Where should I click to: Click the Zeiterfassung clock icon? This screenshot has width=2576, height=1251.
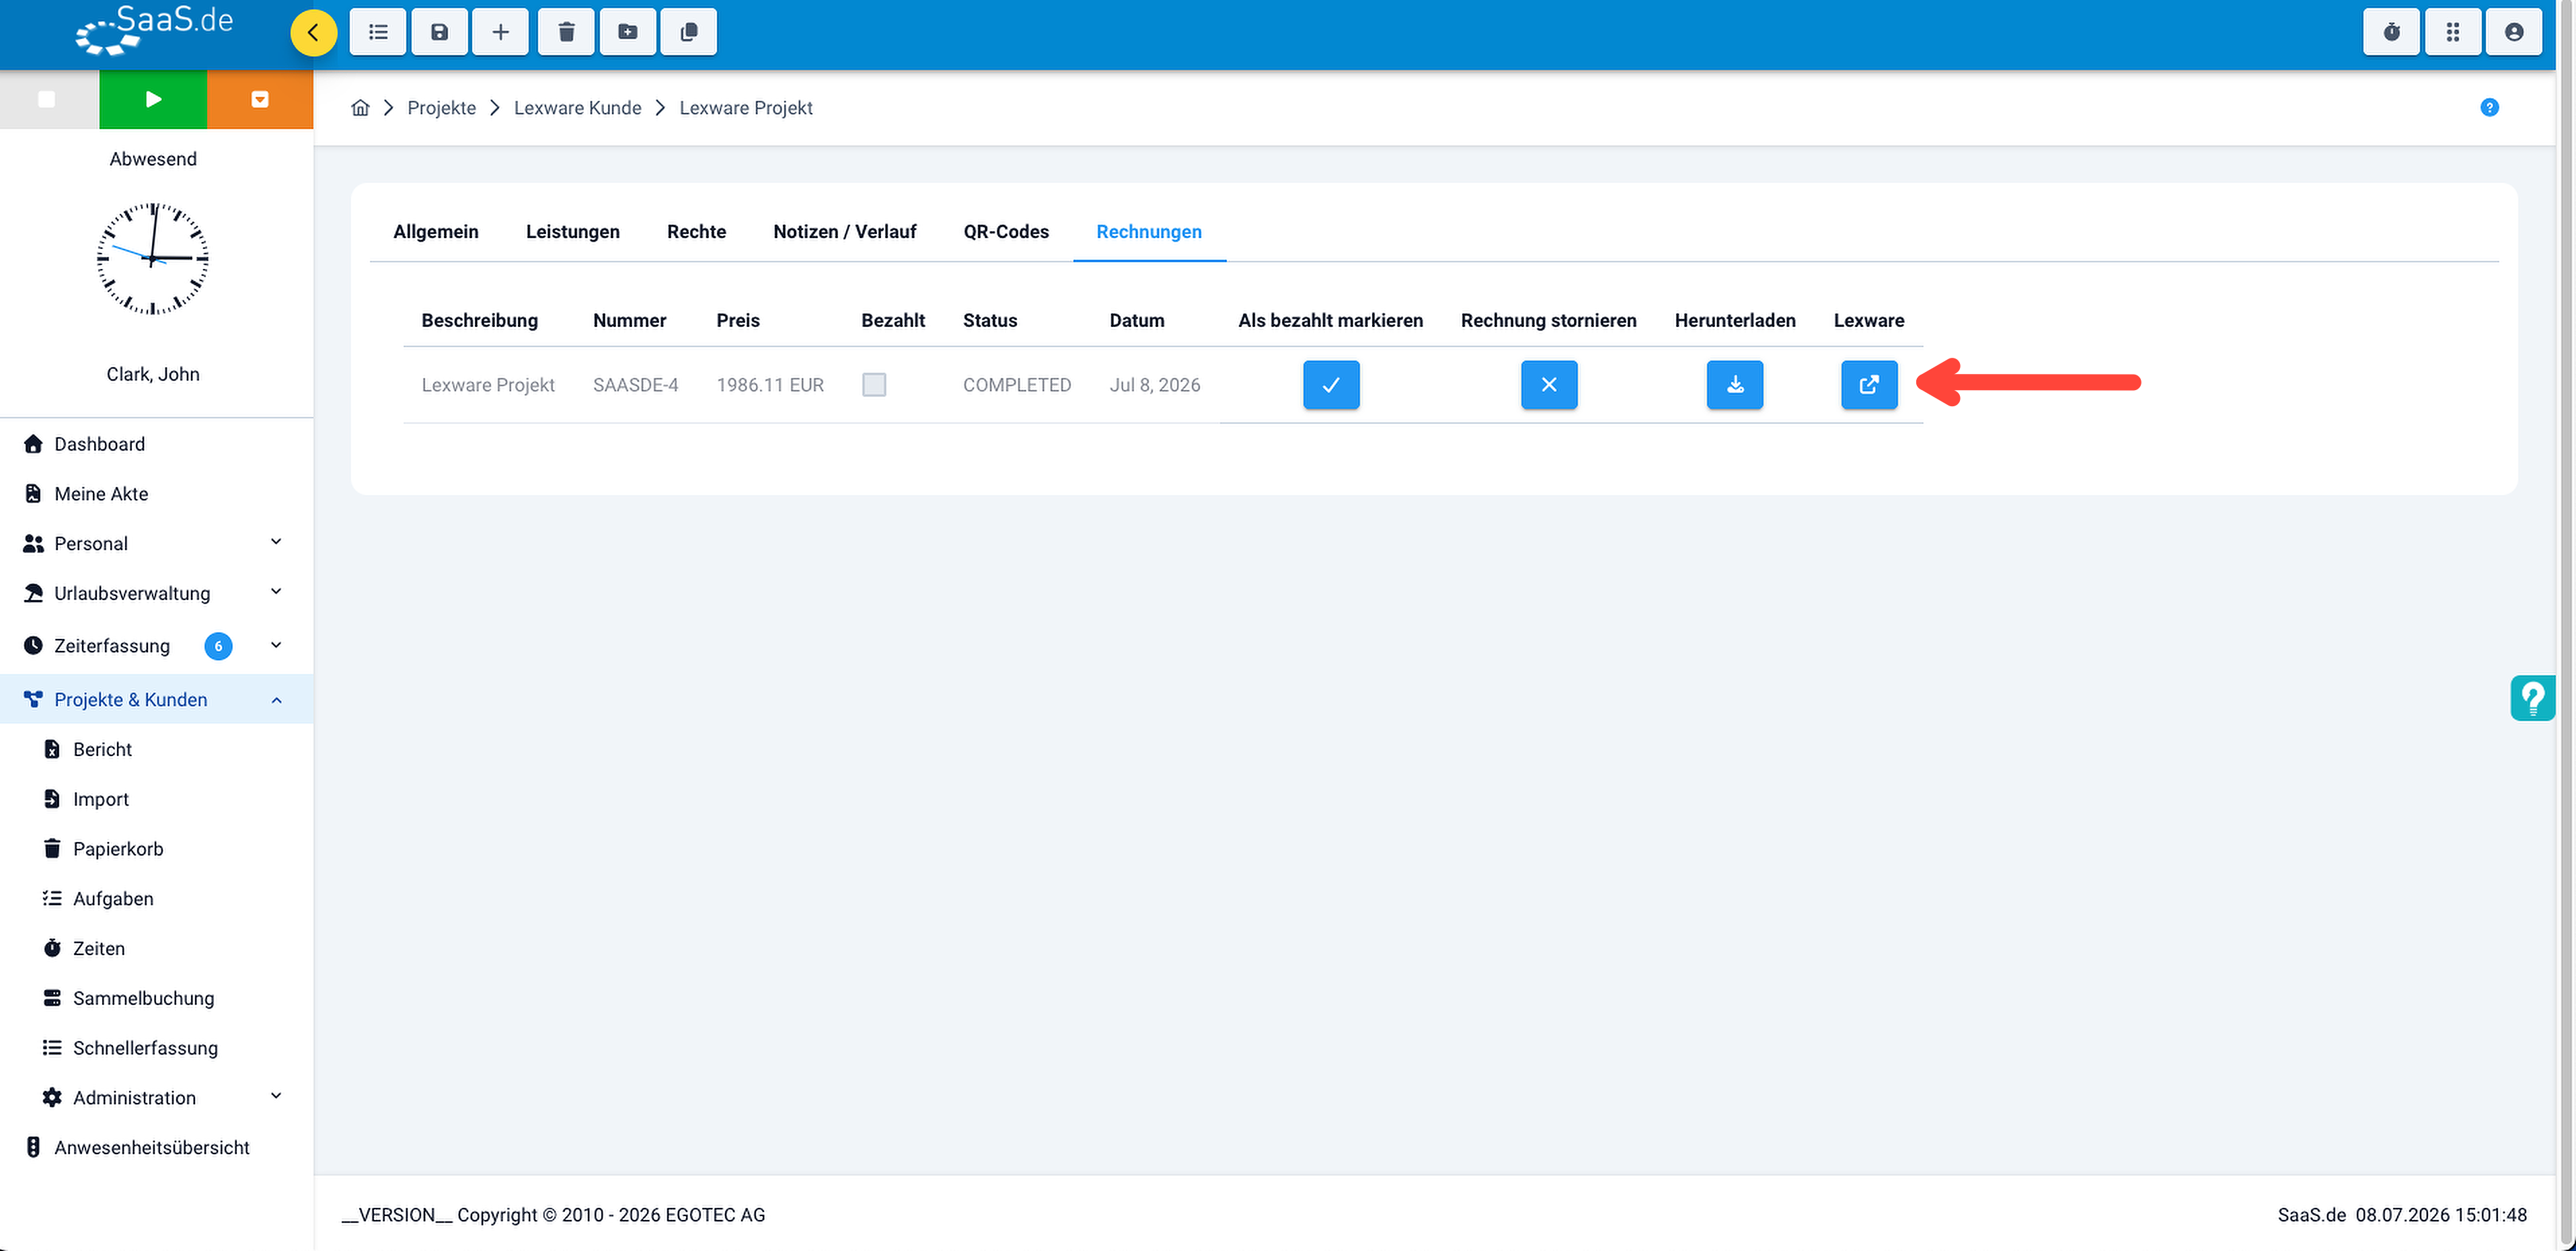(33, 645)
